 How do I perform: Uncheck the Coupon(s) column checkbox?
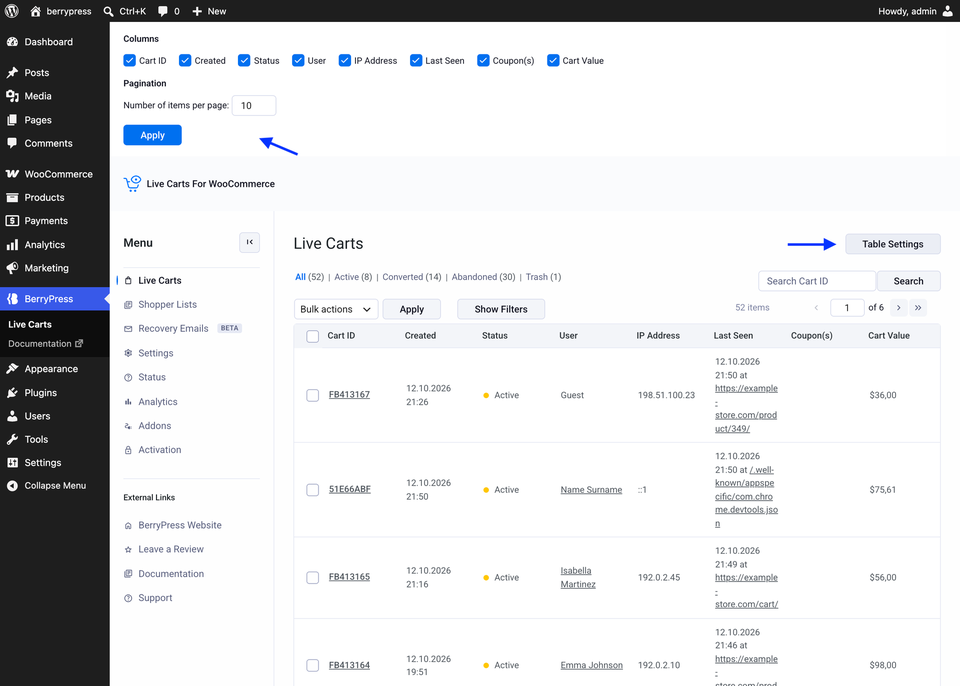tap(483, 60)
